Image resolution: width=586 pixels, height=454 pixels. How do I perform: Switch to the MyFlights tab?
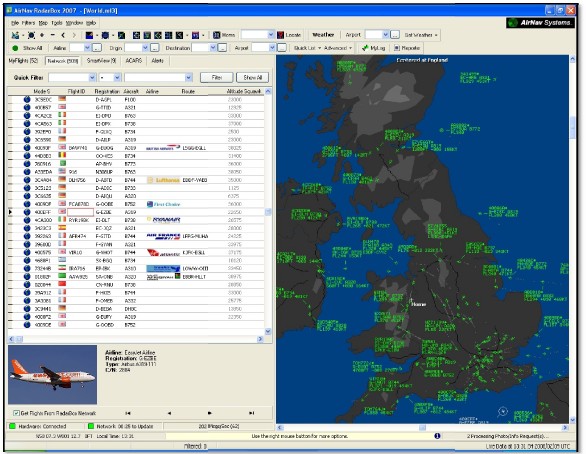[23, 61]
